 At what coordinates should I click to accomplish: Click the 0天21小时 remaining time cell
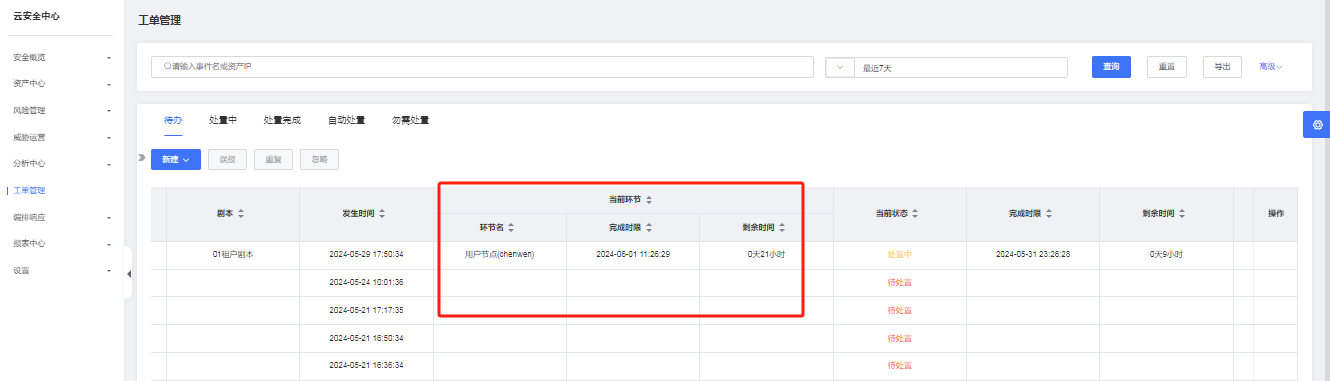click(x=766, y=254)
